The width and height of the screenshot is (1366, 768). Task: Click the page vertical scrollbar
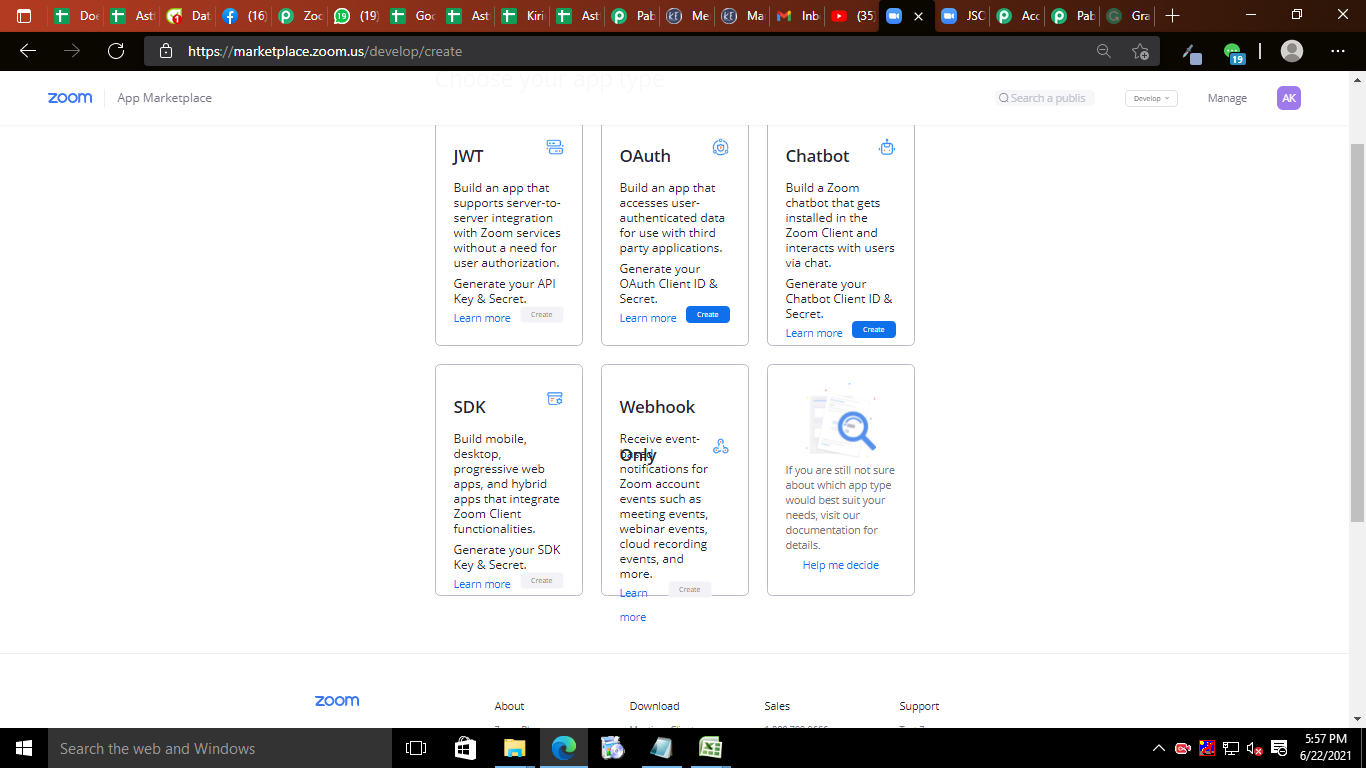point(1358,333)
